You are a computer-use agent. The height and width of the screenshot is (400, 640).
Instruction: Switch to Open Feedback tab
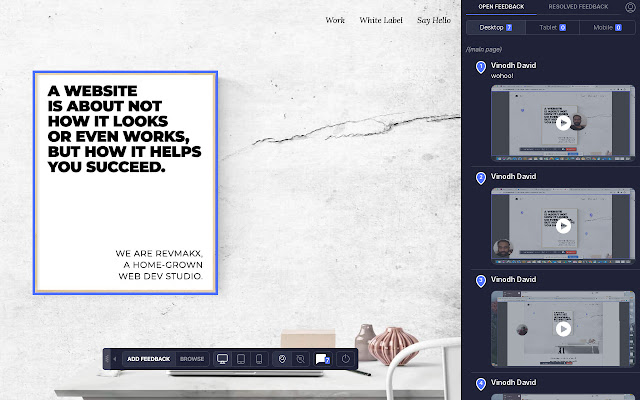click(501, 7)
